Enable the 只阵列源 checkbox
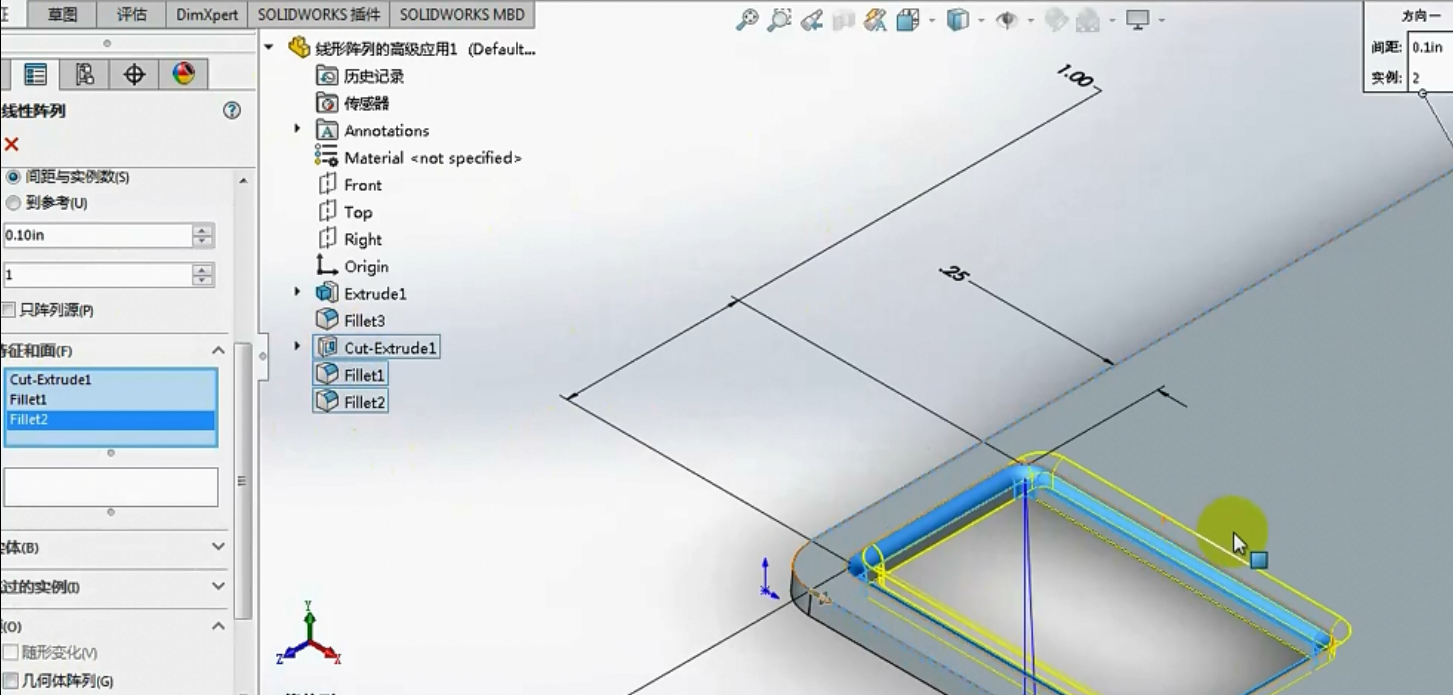The image size is (1453, 695). [x=9, y=310]
